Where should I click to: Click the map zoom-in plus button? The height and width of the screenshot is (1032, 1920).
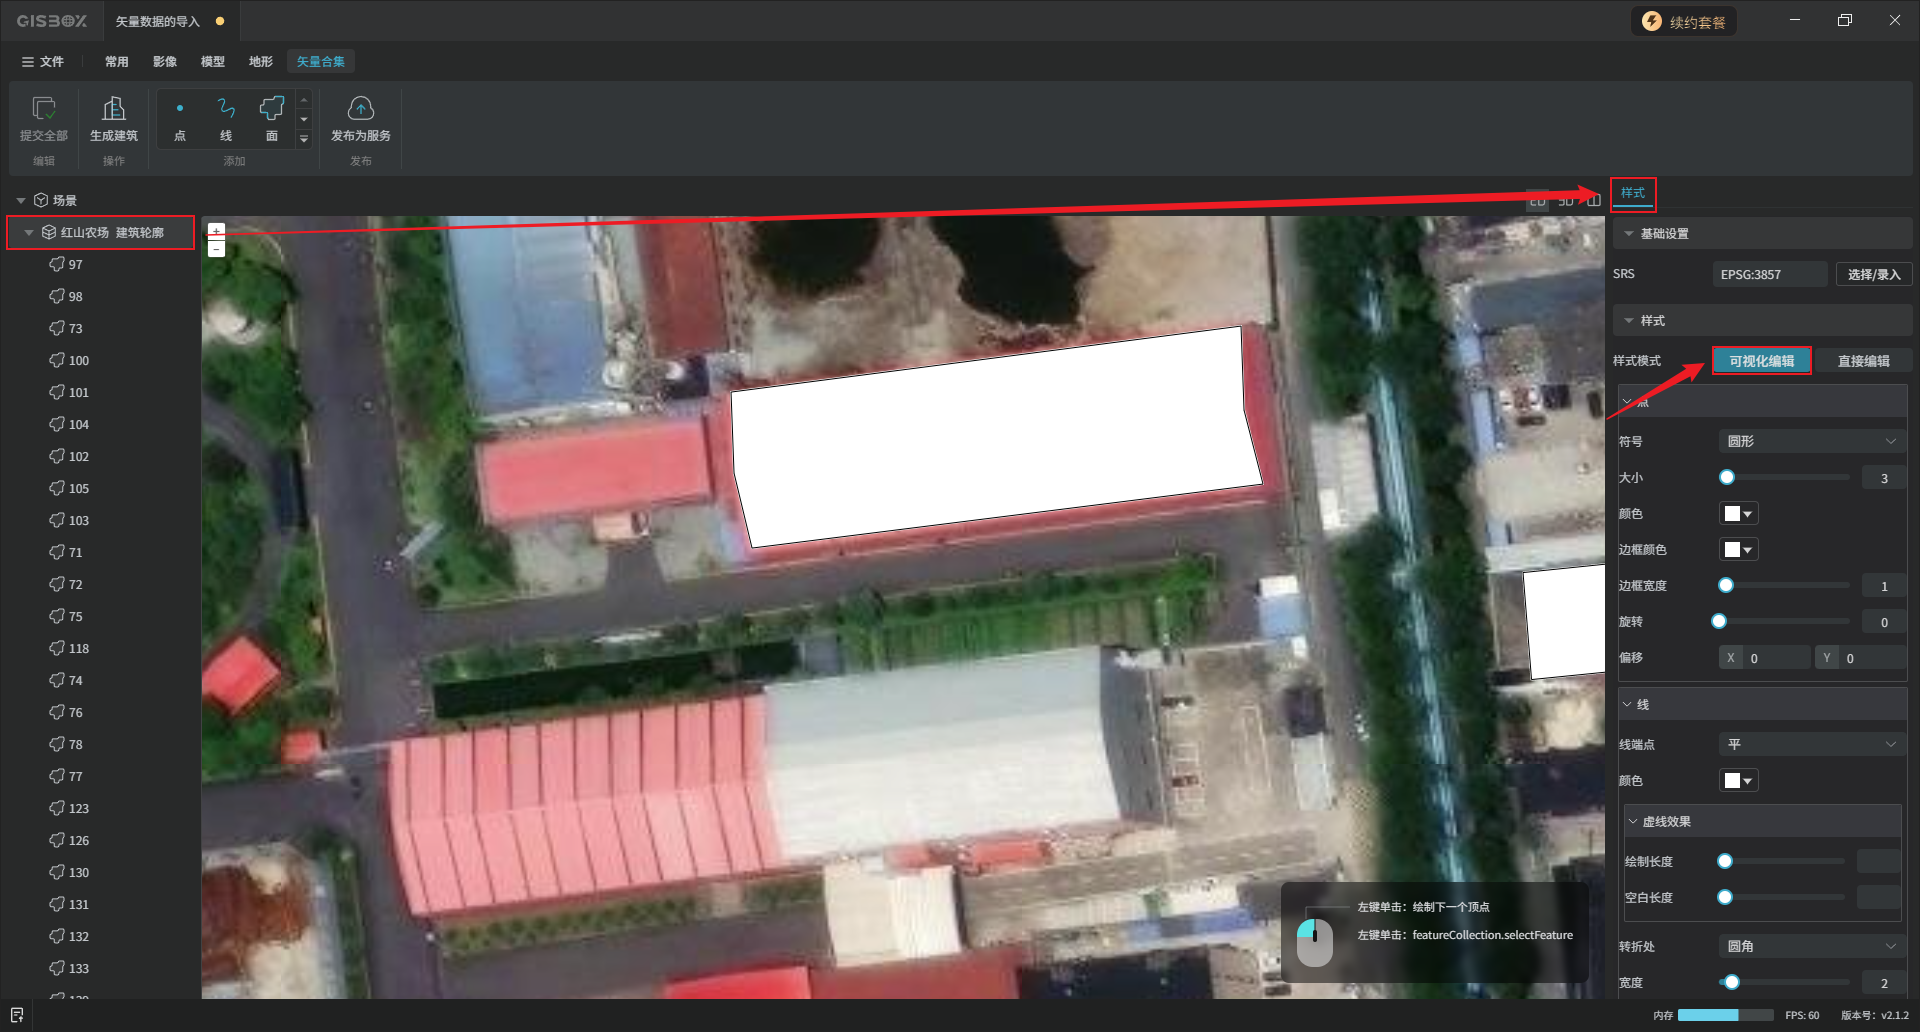[216, 230]
